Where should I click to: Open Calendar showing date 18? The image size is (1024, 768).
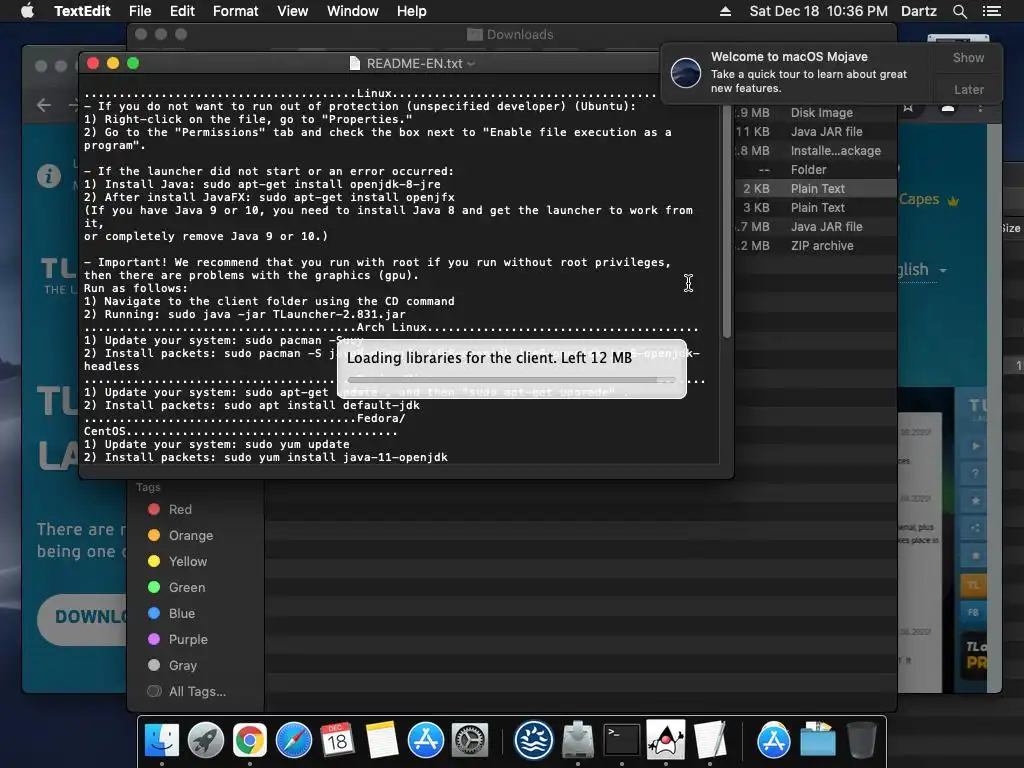337,740
